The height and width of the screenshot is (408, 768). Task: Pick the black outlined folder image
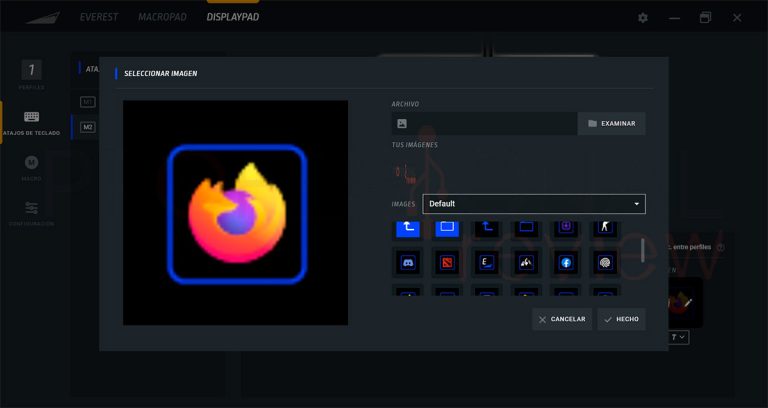tap(527, 229)
